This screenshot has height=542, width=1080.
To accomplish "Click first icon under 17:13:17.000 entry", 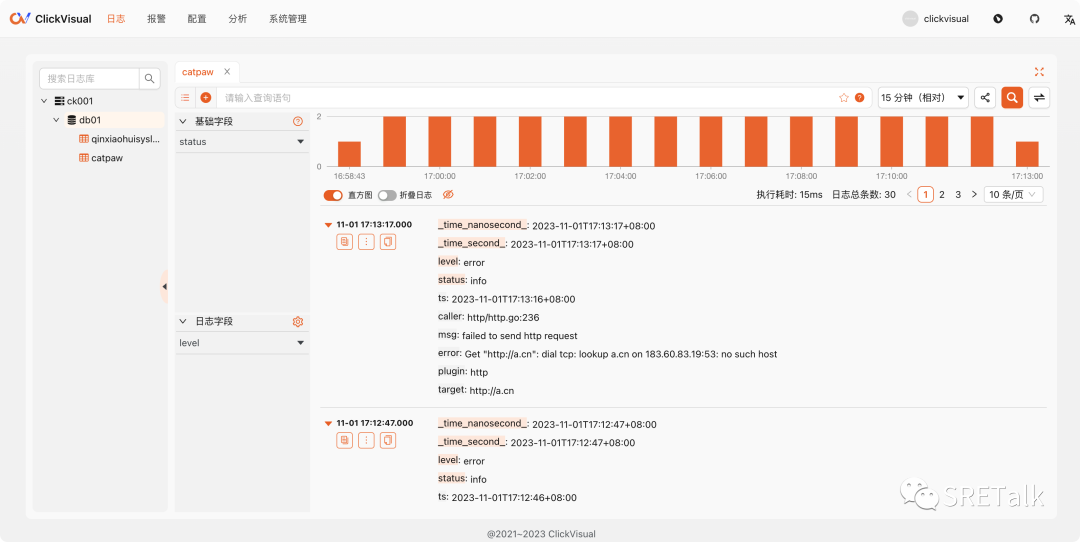I will 344,242.
